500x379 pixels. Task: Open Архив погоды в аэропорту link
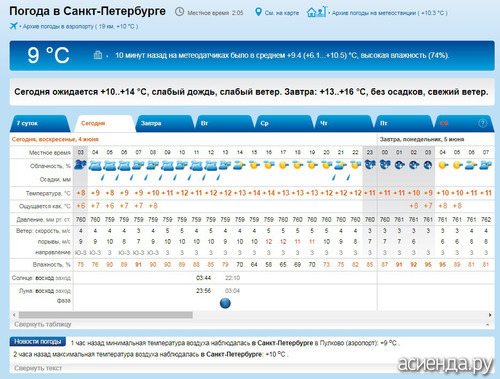click(80, 26)
